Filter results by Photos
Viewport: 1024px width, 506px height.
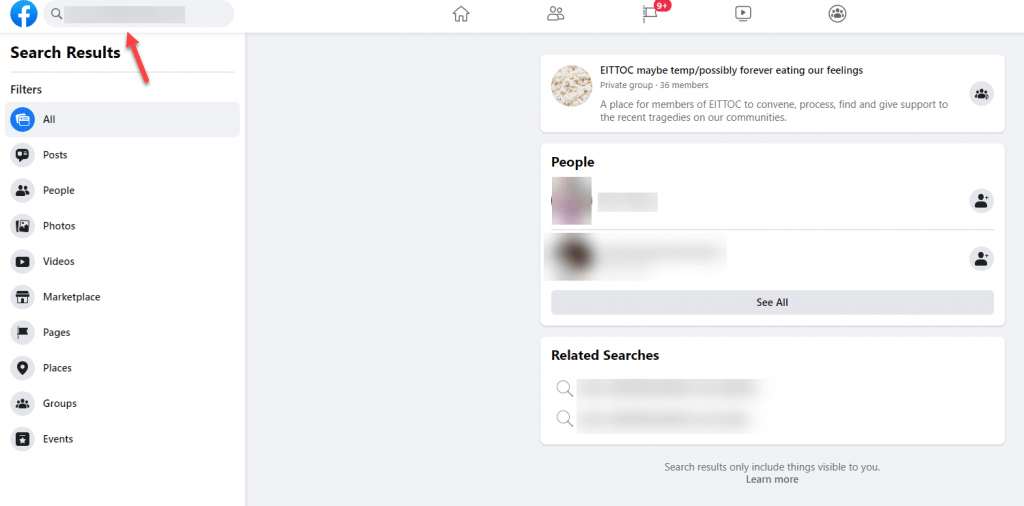pos(122,226)
